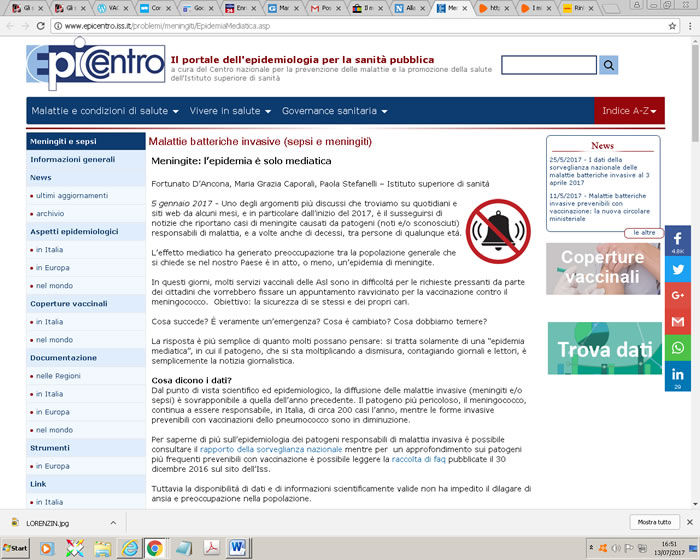
Task: Expand the Malattie e condizioni di salute menu
Action: [x=105, y=111]
